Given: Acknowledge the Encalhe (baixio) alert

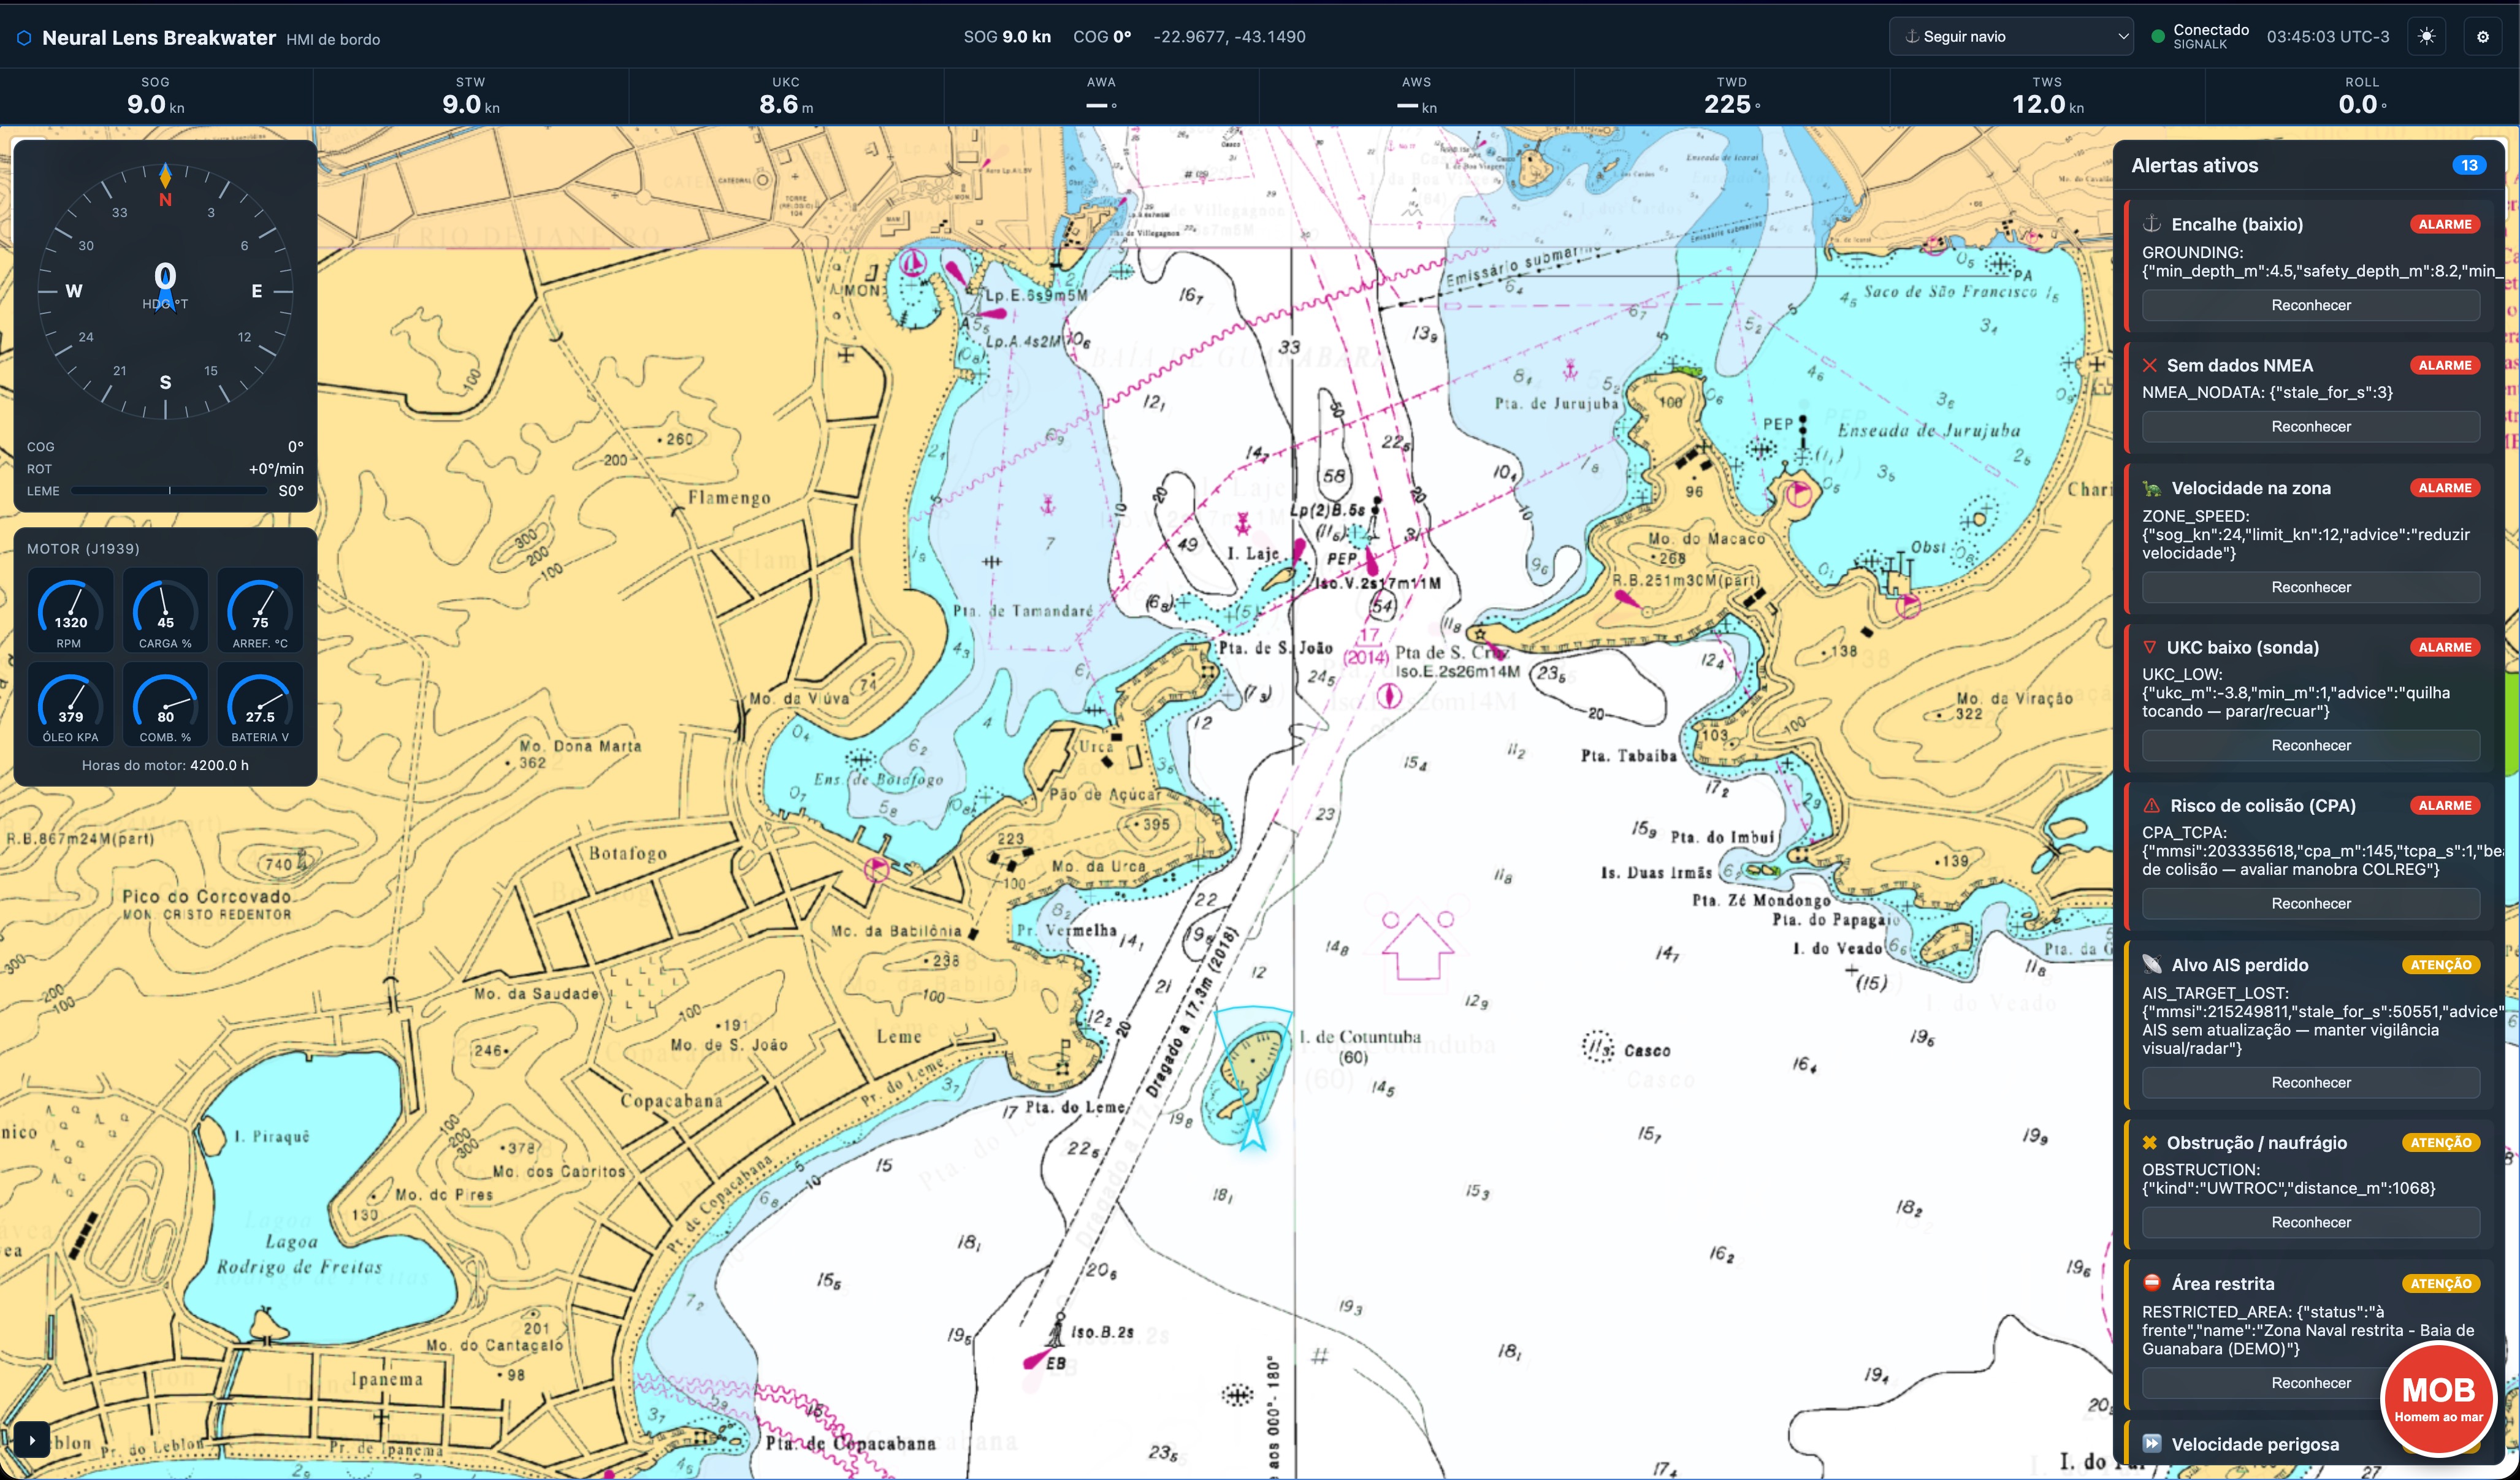Looking at the screenshot, I should click(2310, 305).
